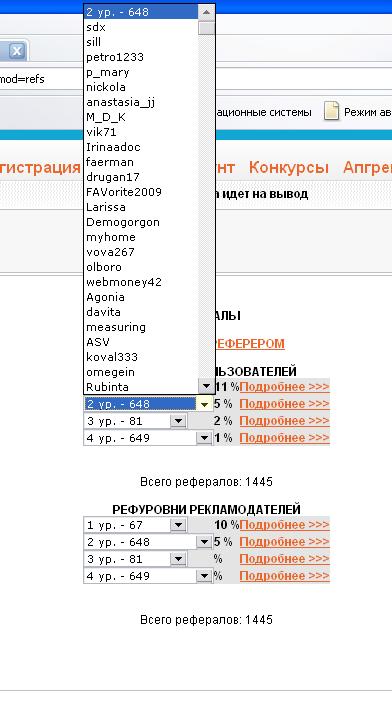This screenshot has width=392, height=725.
Task: Pick myhome from the list
Action: point(141,237)
